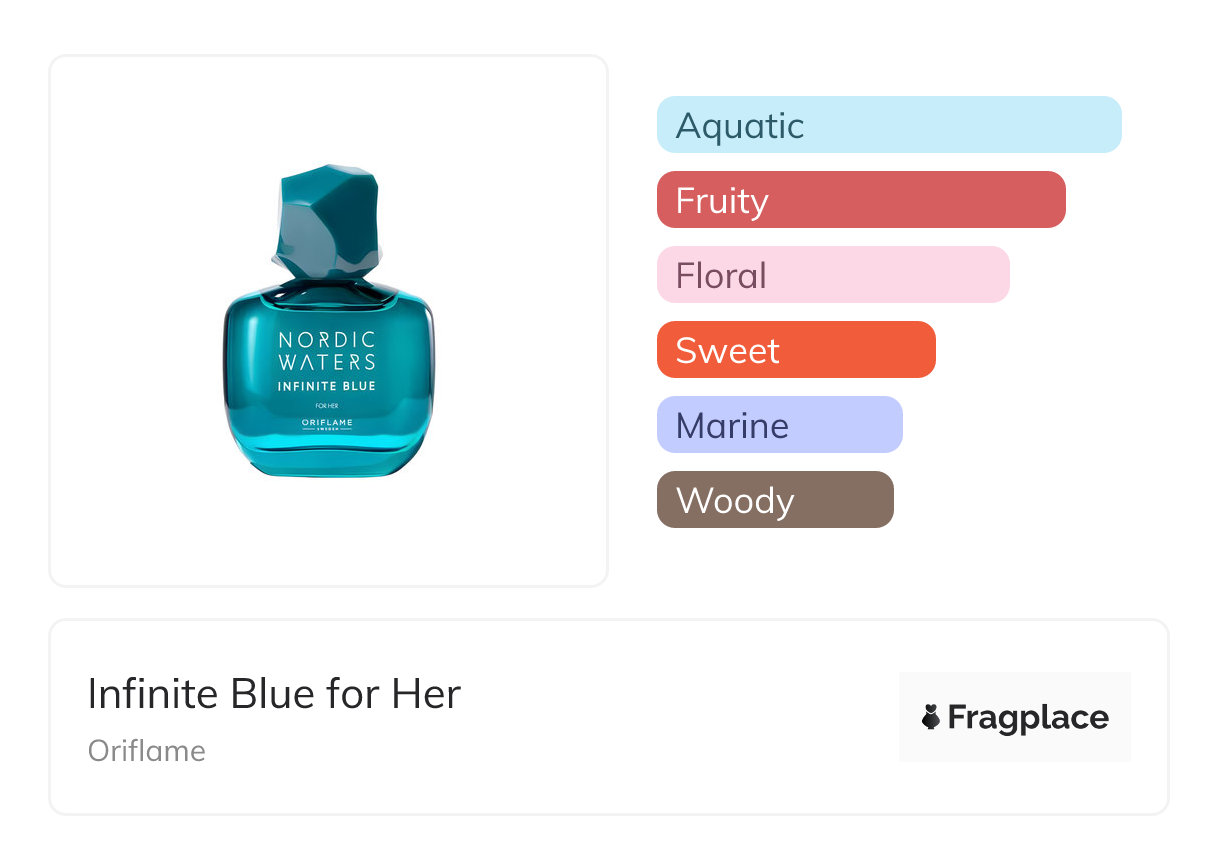Open the Infinite Blue for Her title
Viewport: 1218px width, 864px height.
pos(274,694)
